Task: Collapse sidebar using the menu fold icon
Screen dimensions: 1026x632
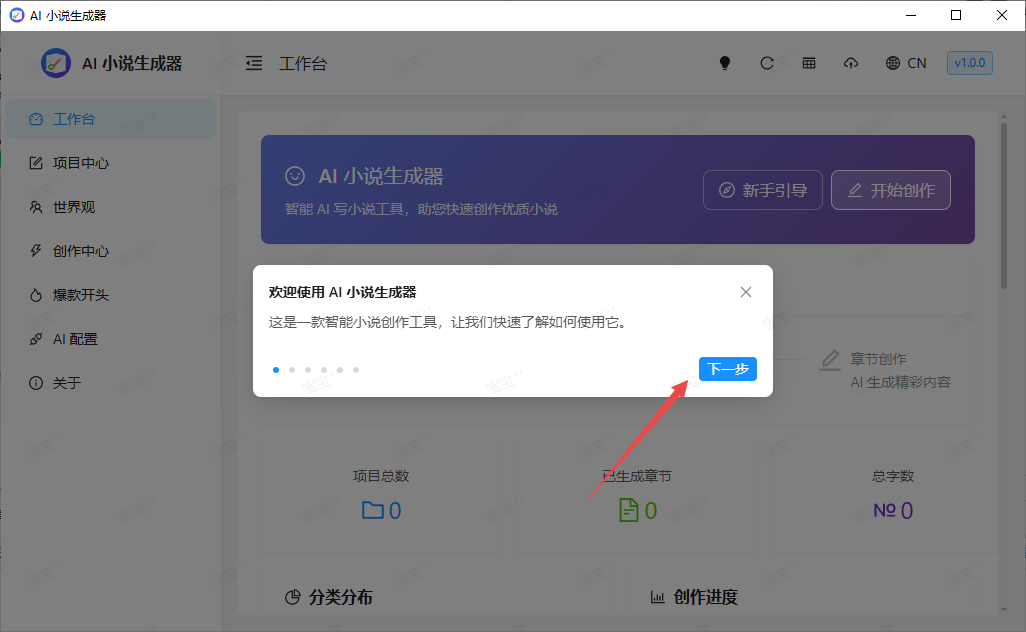Action: click(254, 63)
